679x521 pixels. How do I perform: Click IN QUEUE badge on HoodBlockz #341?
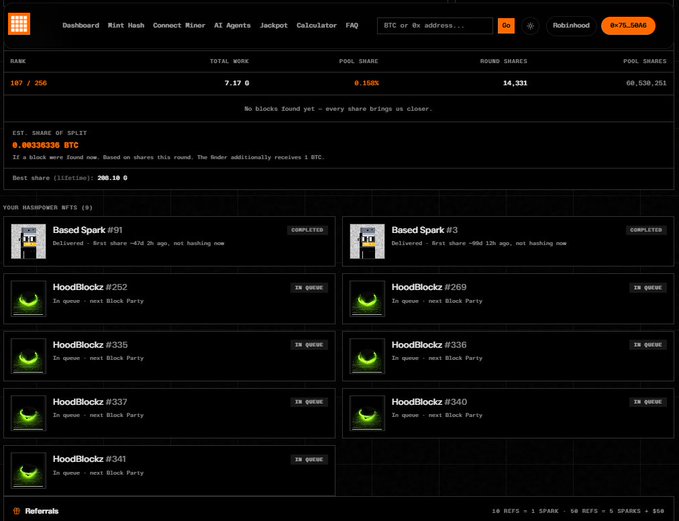pos(309,460)
